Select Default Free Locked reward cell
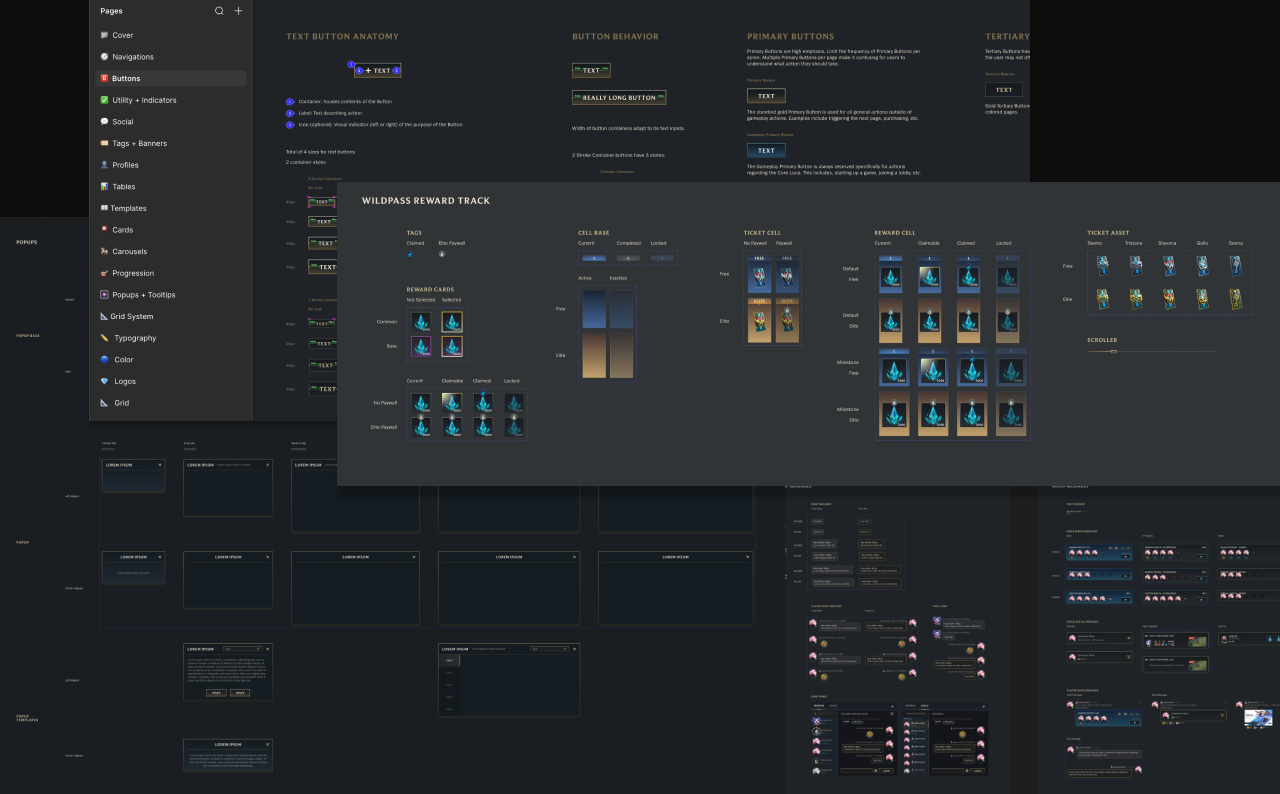This screenshot has height=794, width=1280. point(1005,274)
